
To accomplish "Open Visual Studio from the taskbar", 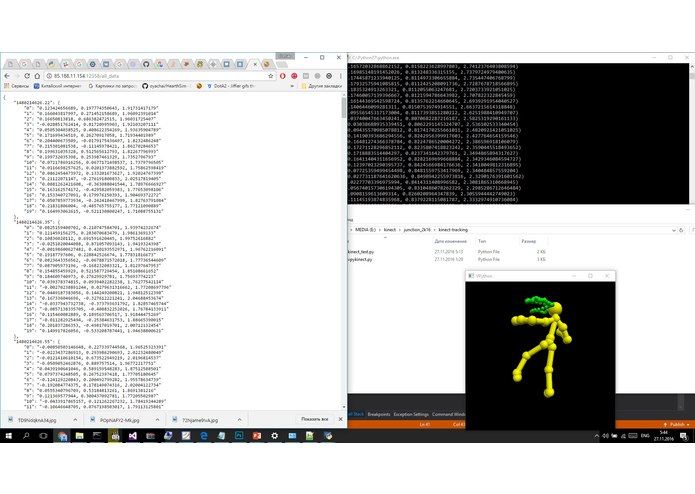I will tap(133, 436).
